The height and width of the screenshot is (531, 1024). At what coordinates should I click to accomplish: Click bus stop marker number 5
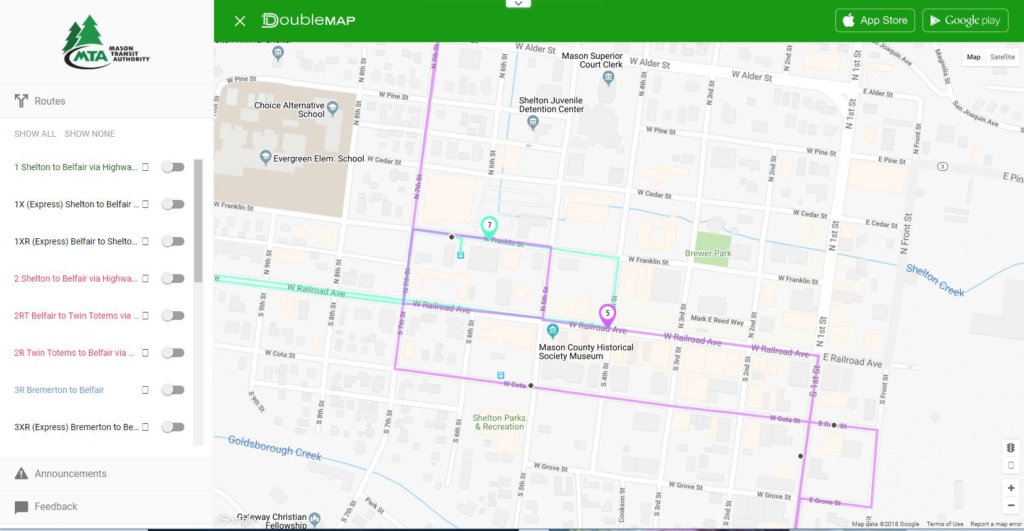click(x=607, y=315)
